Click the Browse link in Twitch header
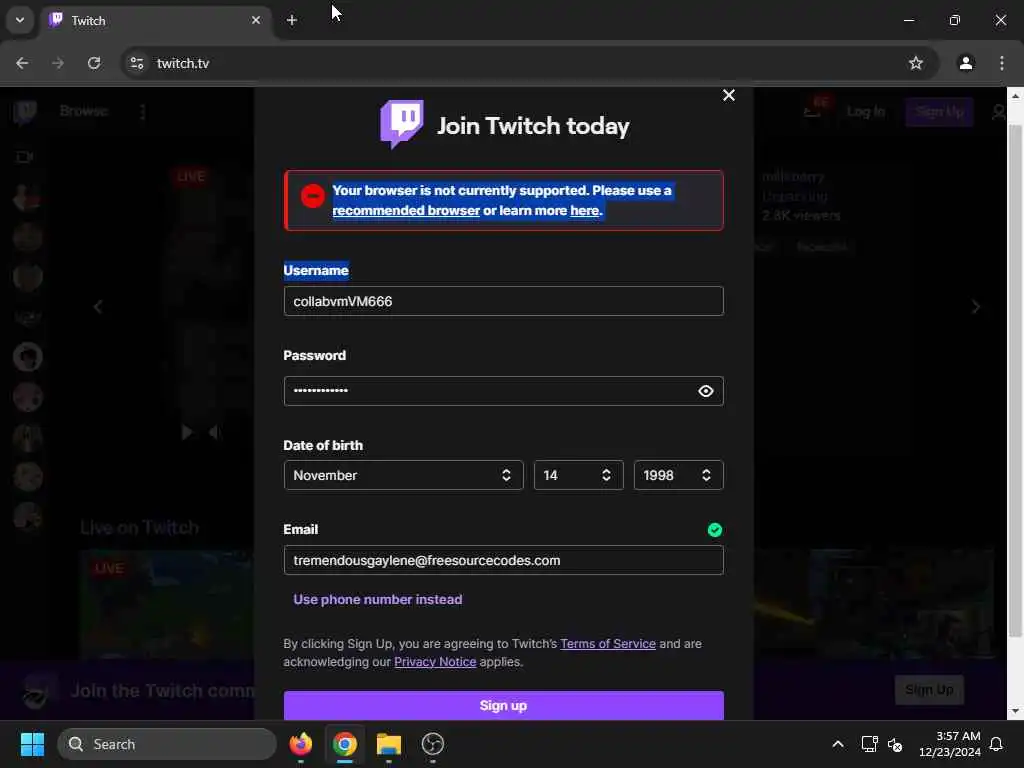Viewport: 1024px width, 768px height. pyautogui.click(x=83, y=111)
